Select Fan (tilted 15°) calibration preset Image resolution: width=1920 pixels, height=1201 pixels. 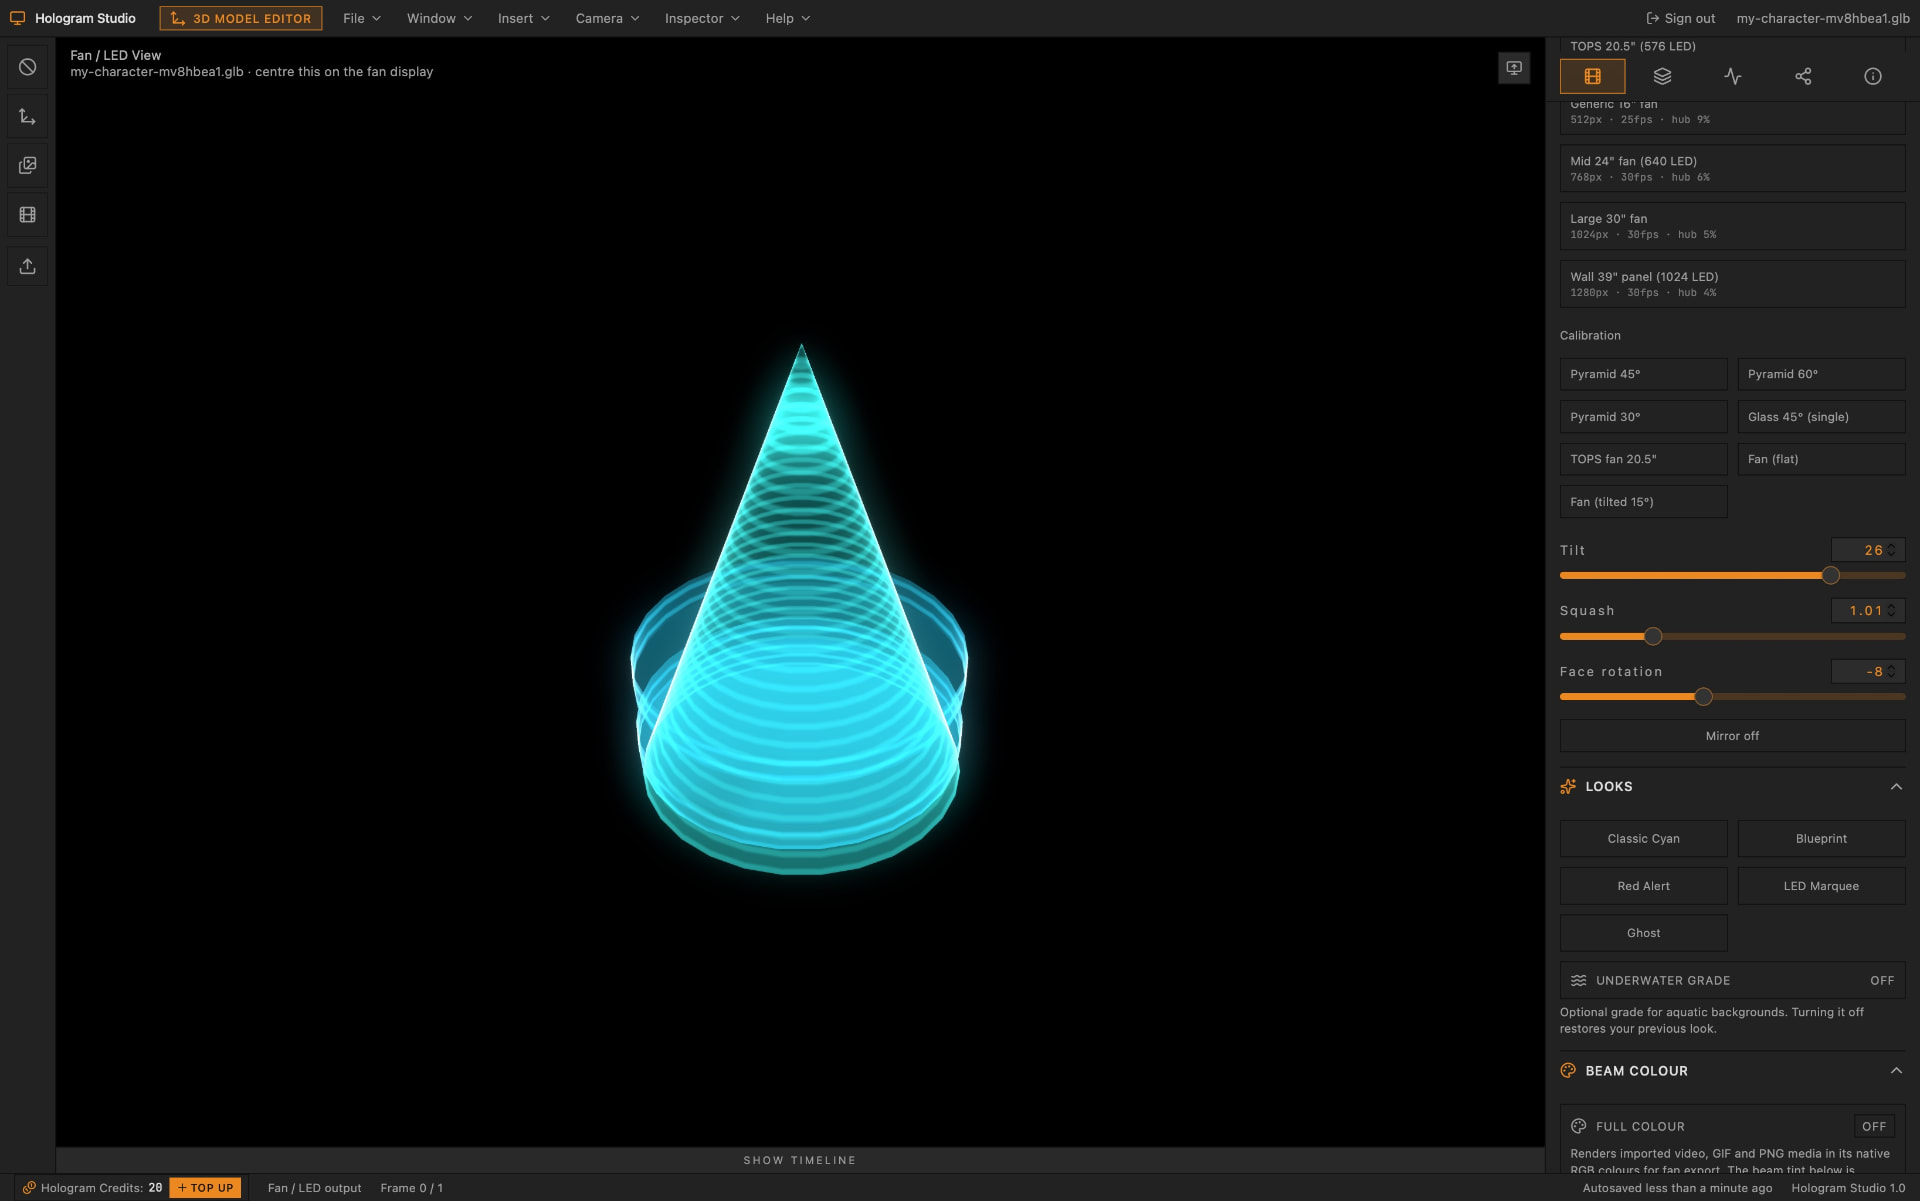(x=1643, y=502)
